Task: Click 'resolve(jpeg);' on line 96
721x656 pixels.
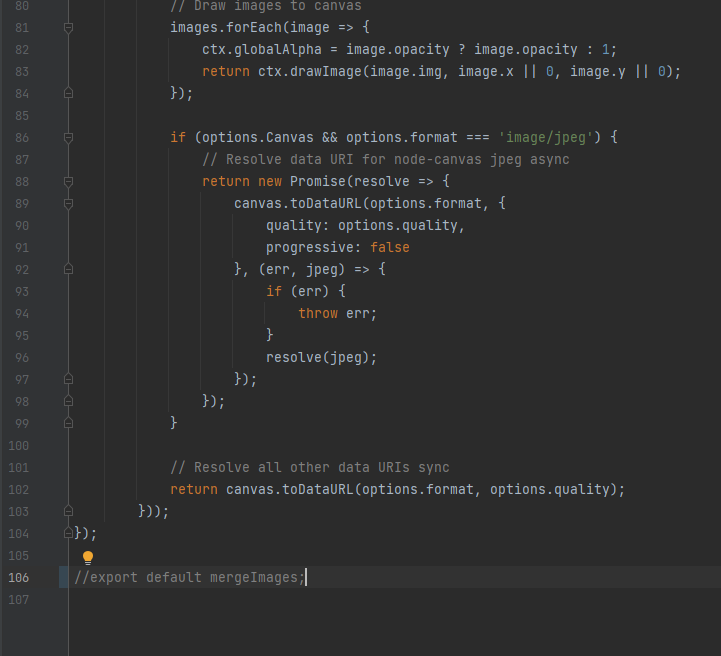Action: 321,358
